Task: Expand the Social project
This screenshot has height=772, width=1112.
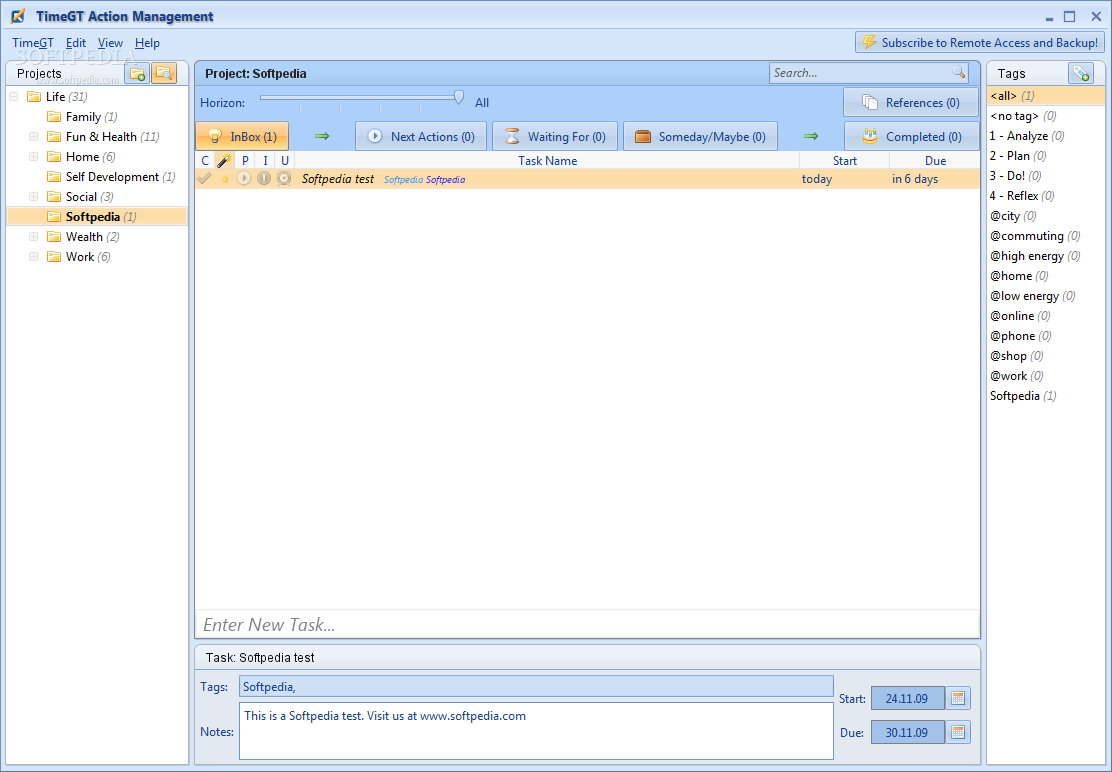Action: (x=33, y=196)
